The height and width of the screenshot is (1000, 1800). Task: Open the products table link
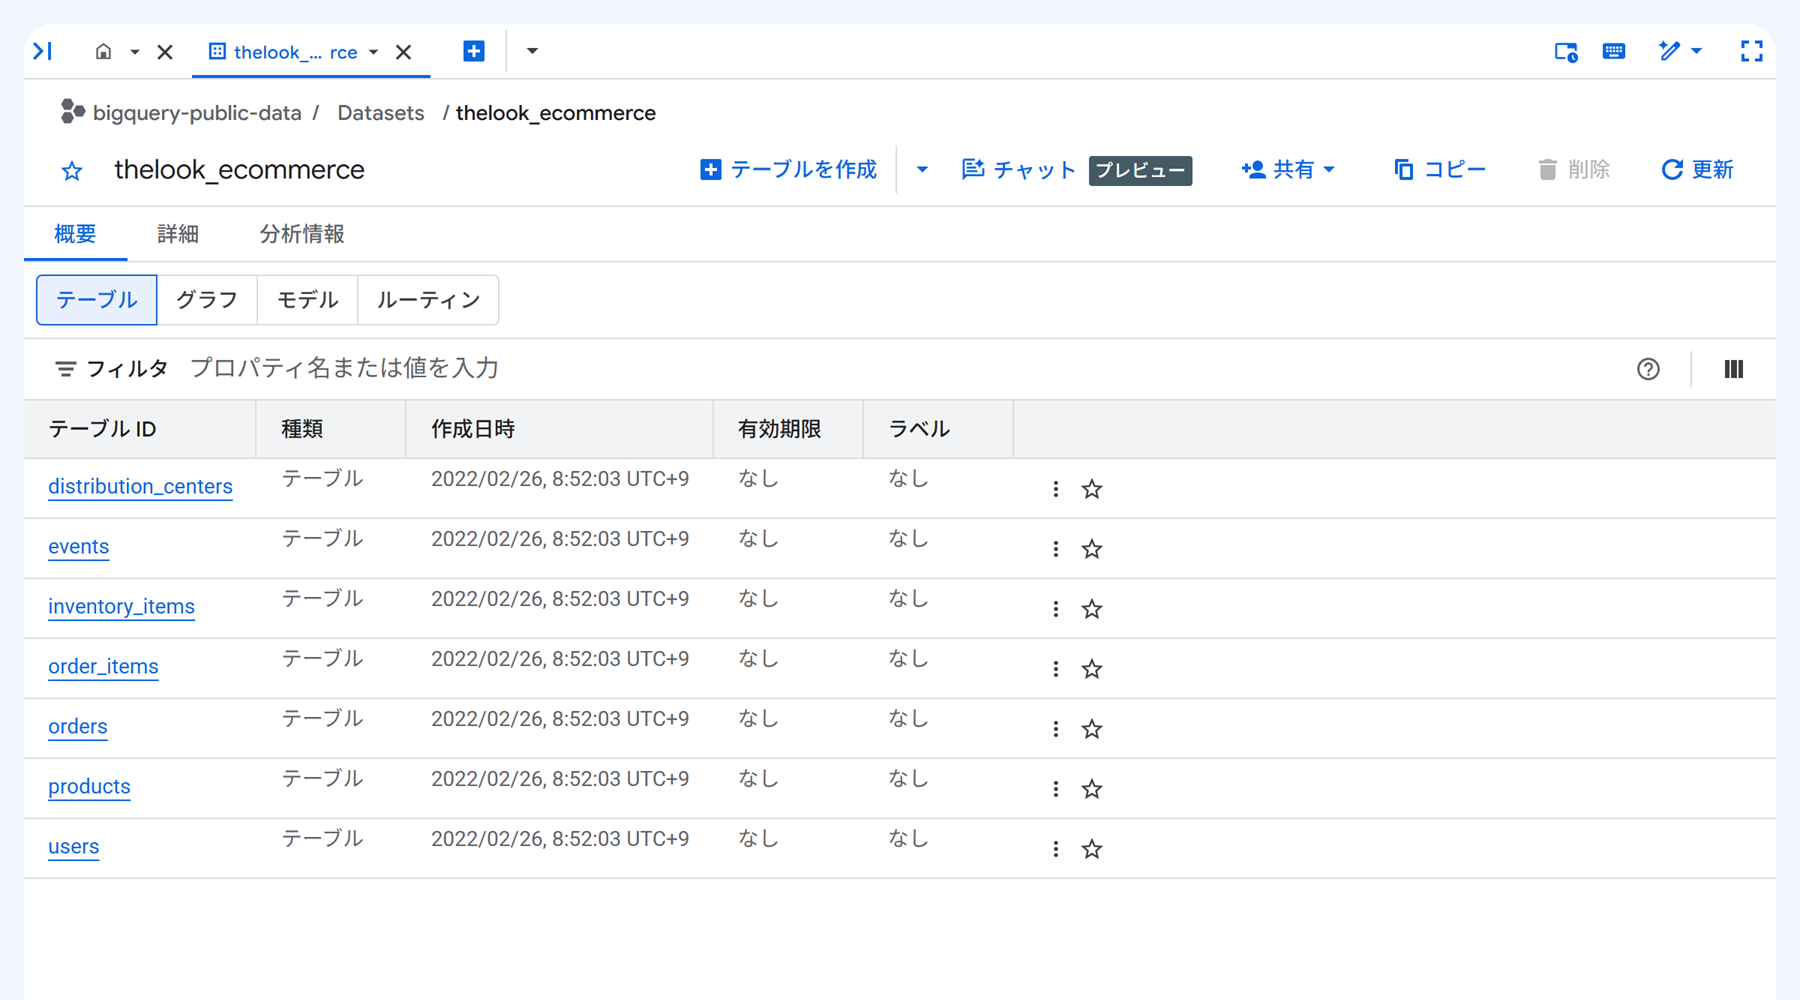[x=89, y=787]
